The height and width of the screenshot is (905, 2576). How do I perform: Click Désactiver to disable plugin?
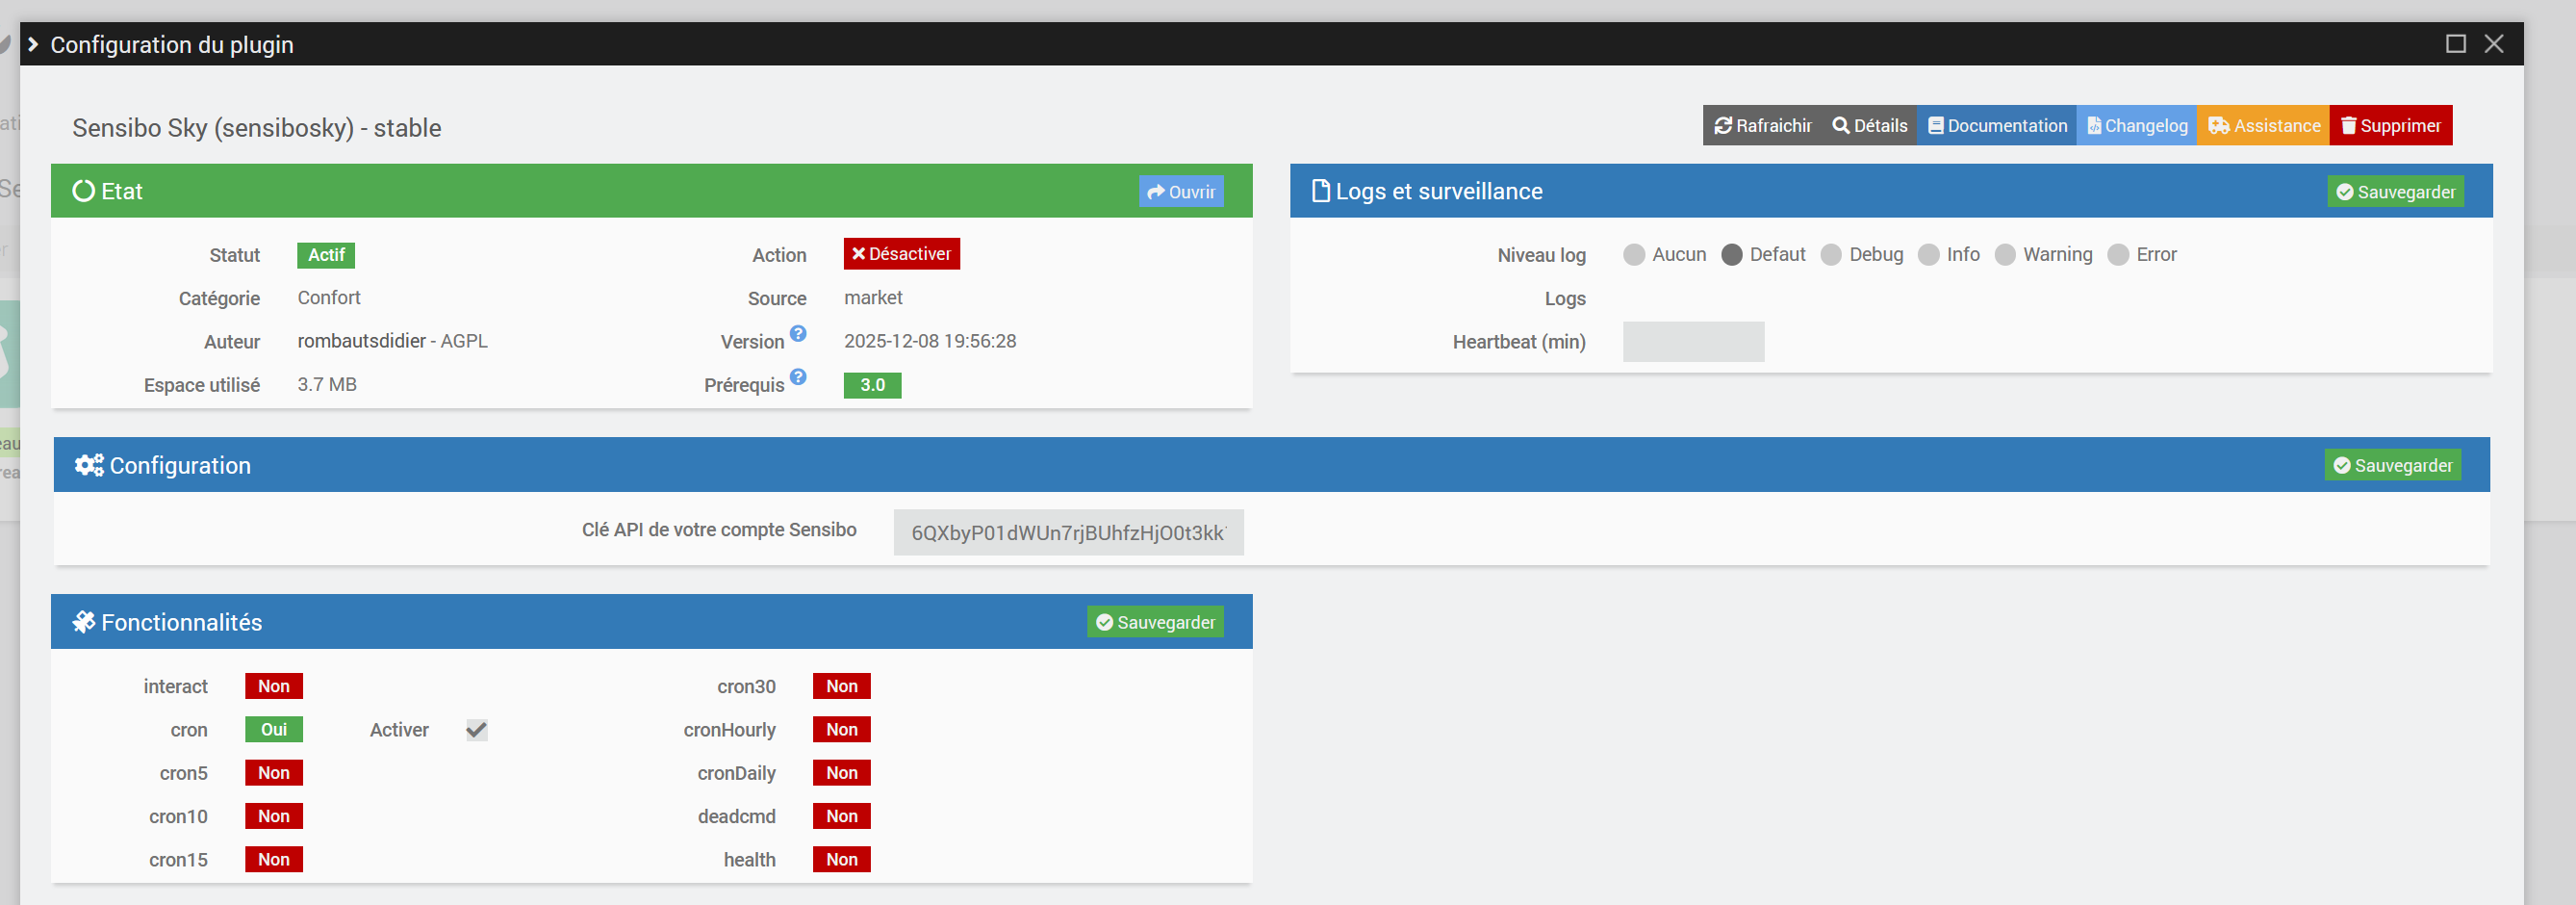901,254
